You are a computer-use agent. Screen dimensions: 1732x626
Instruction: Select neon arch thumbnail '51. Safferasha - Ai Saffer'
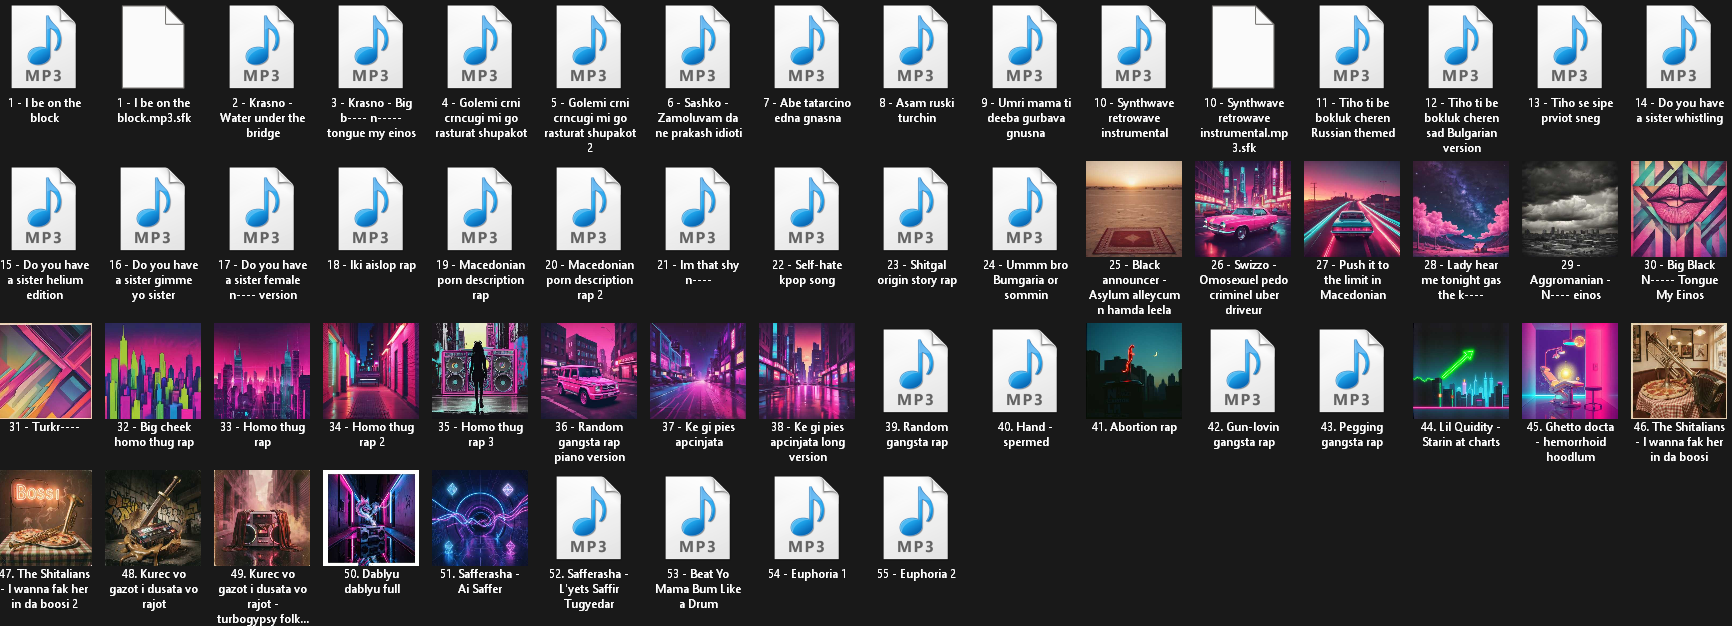point(480,518)
